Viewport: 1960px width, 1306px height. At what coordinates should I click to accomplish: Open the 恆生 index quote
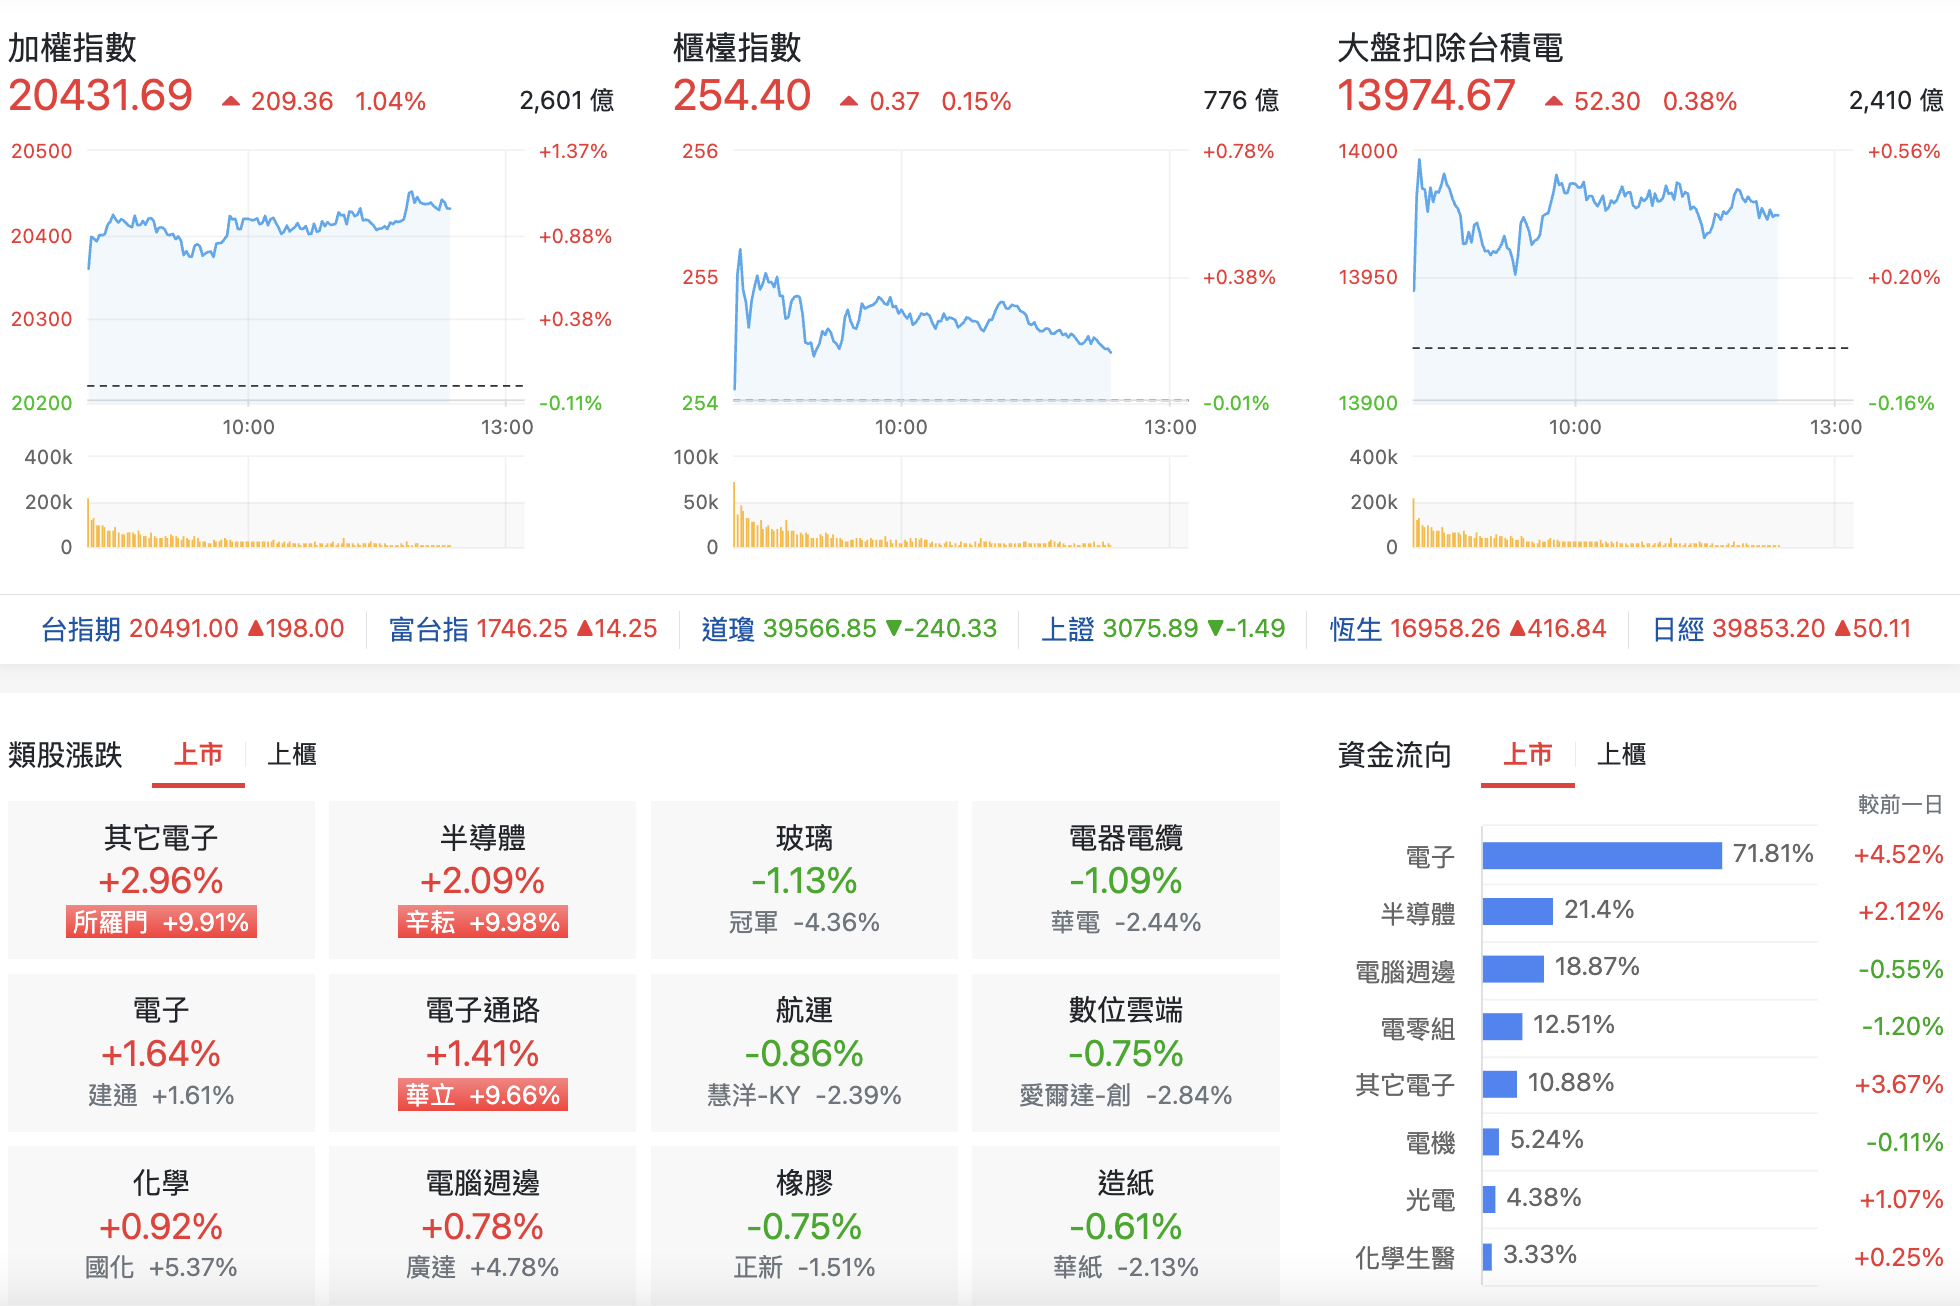tap(1468, 629)
